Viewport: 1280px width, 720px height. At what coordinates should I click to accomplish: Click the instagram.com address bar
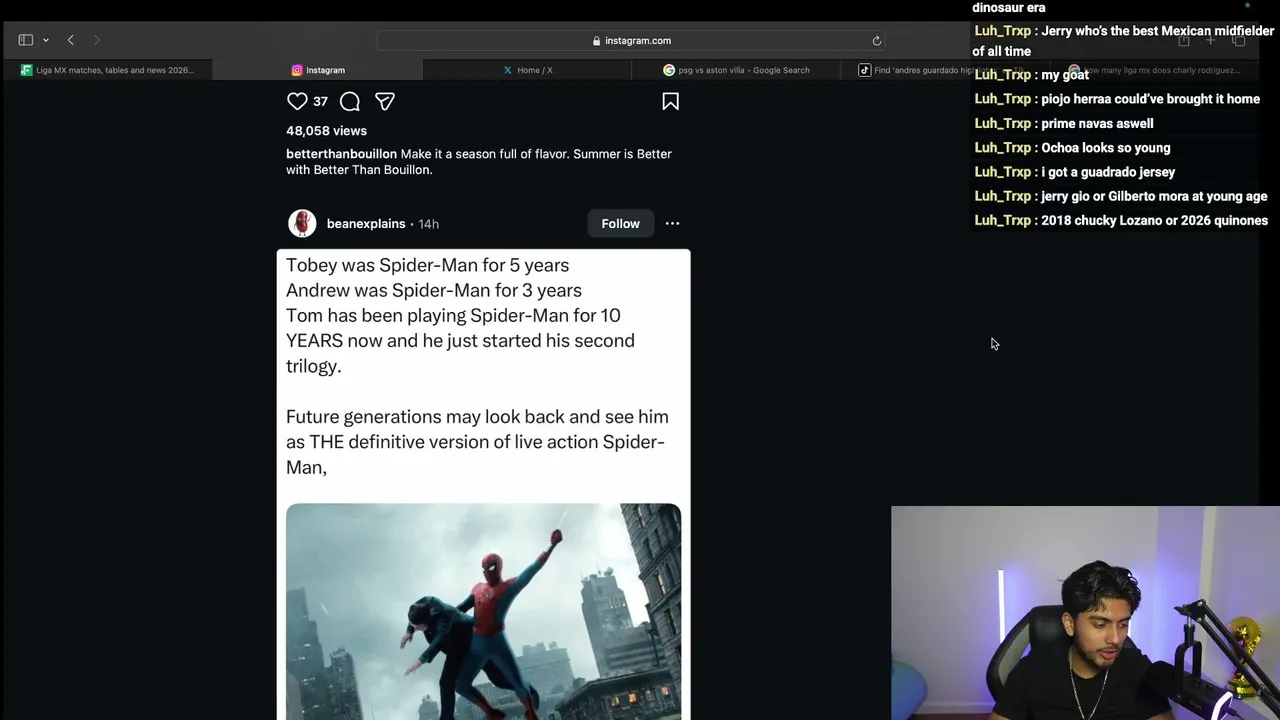632,41
